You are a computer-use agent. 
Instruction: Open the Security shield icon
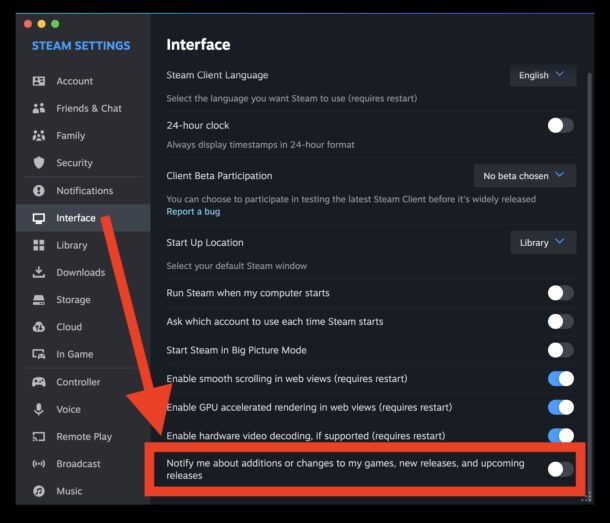click(x=39, y=163)
